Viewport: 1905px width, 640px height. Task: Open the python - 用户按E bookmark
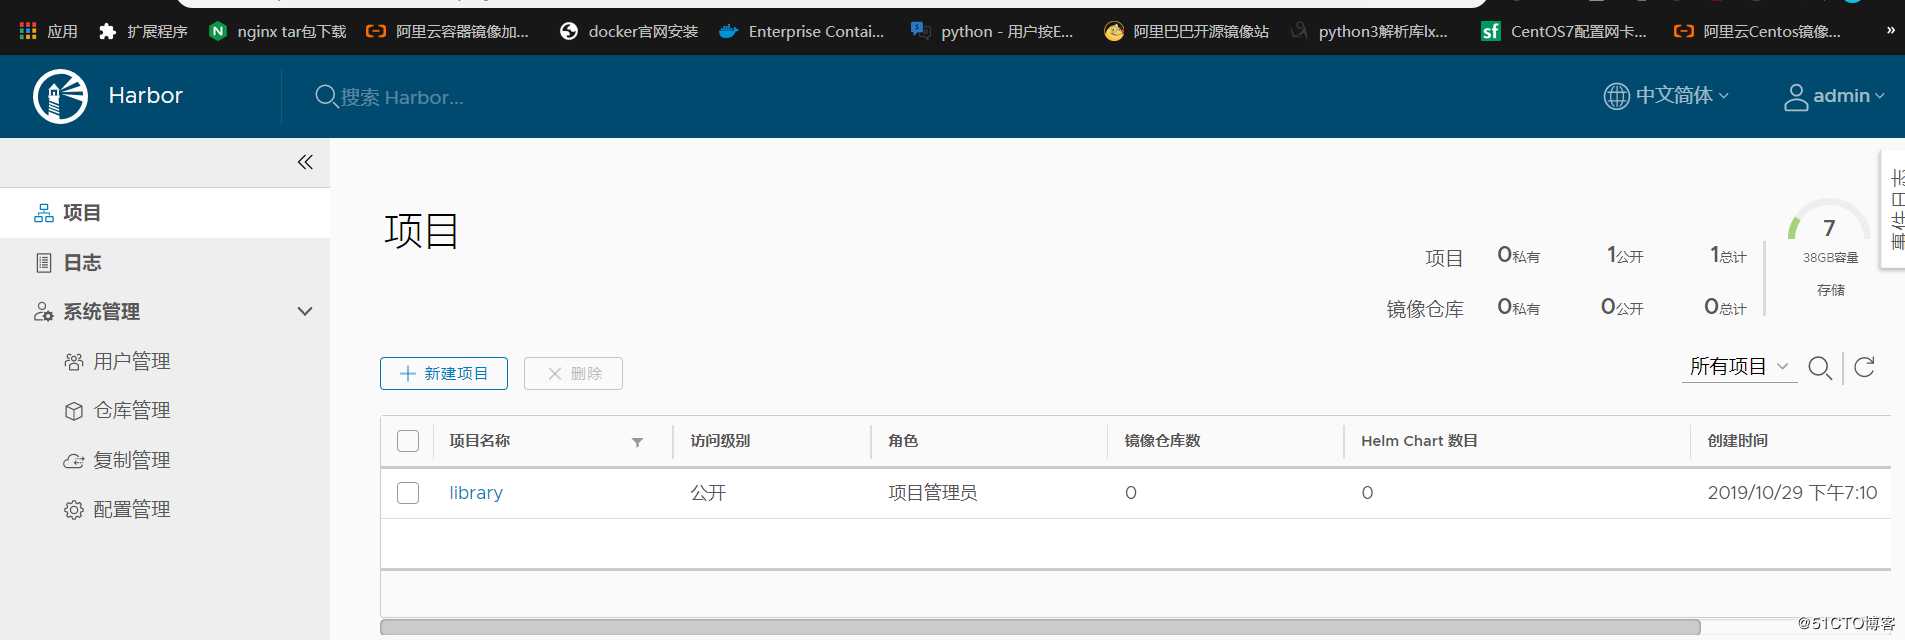991,31
